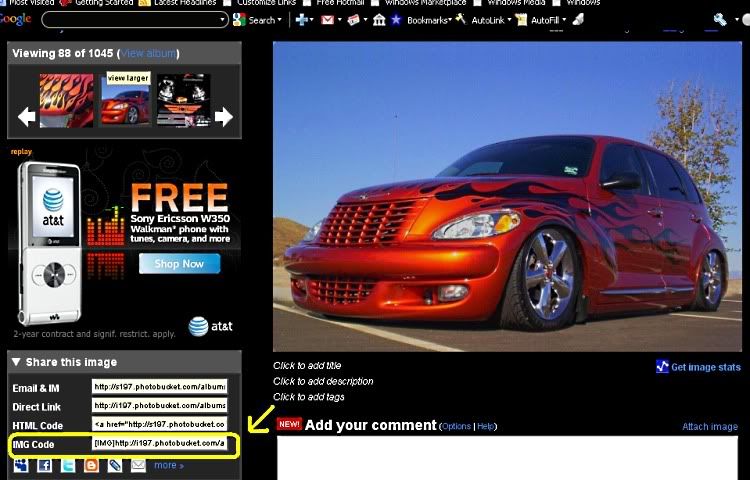
Task: Open Windows Media bookmark
Action: [x=510, y=2]
